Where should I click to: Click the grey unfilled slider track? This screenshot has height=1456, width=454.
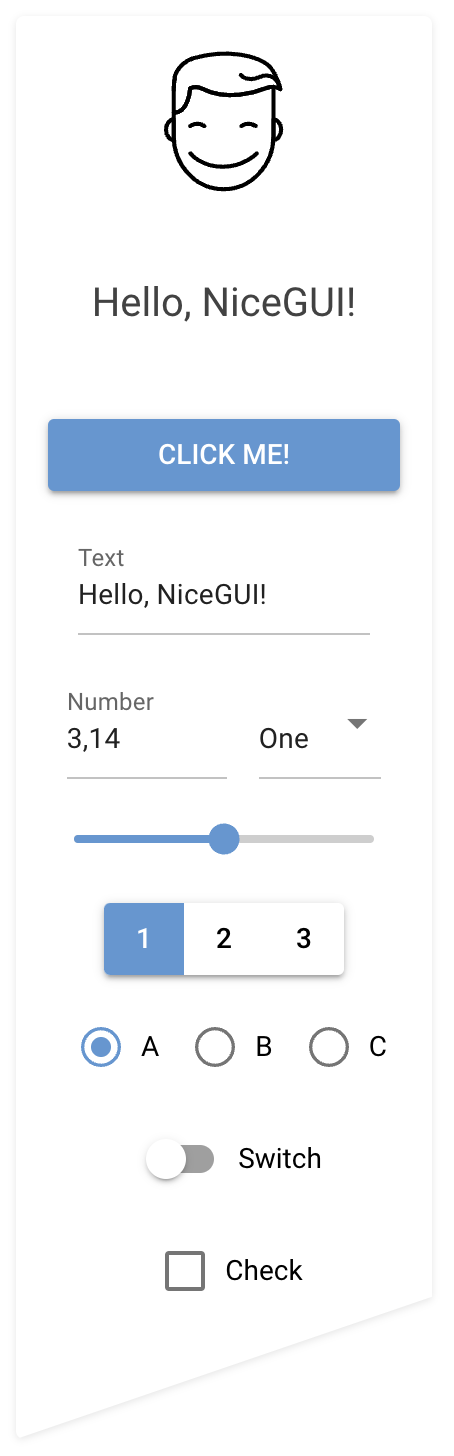tap(306, 839)
